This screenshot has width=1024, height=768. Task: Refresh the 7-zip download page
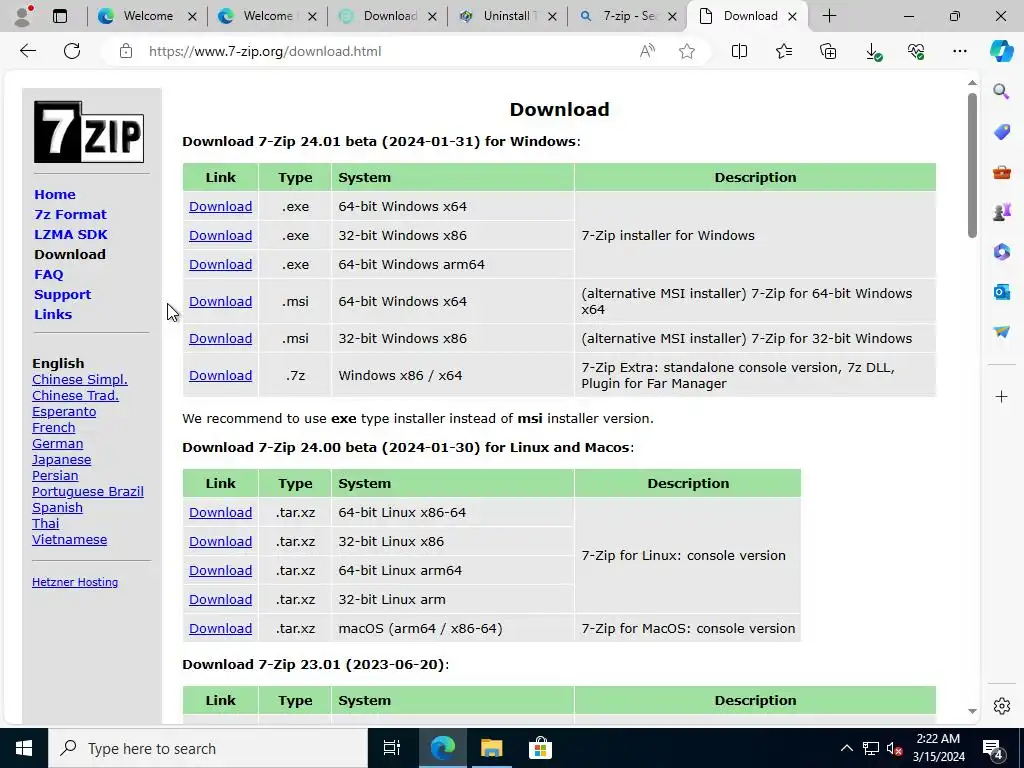(x=72, y=51)
